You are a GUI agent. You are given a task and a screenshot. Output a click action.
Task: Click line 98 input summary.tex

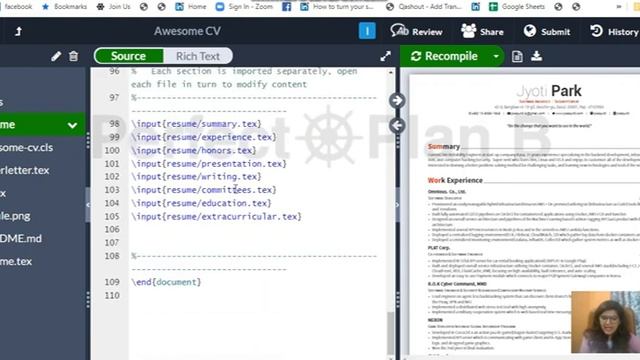(196, 124)
